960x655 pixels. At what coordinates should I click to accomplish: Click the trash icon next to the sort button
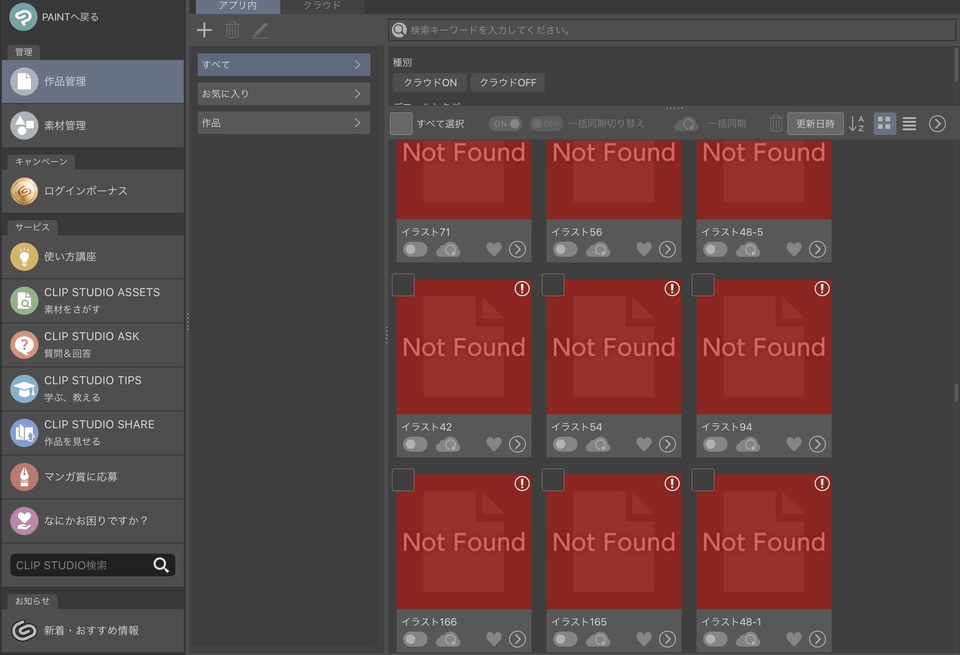tap(776, 124)
